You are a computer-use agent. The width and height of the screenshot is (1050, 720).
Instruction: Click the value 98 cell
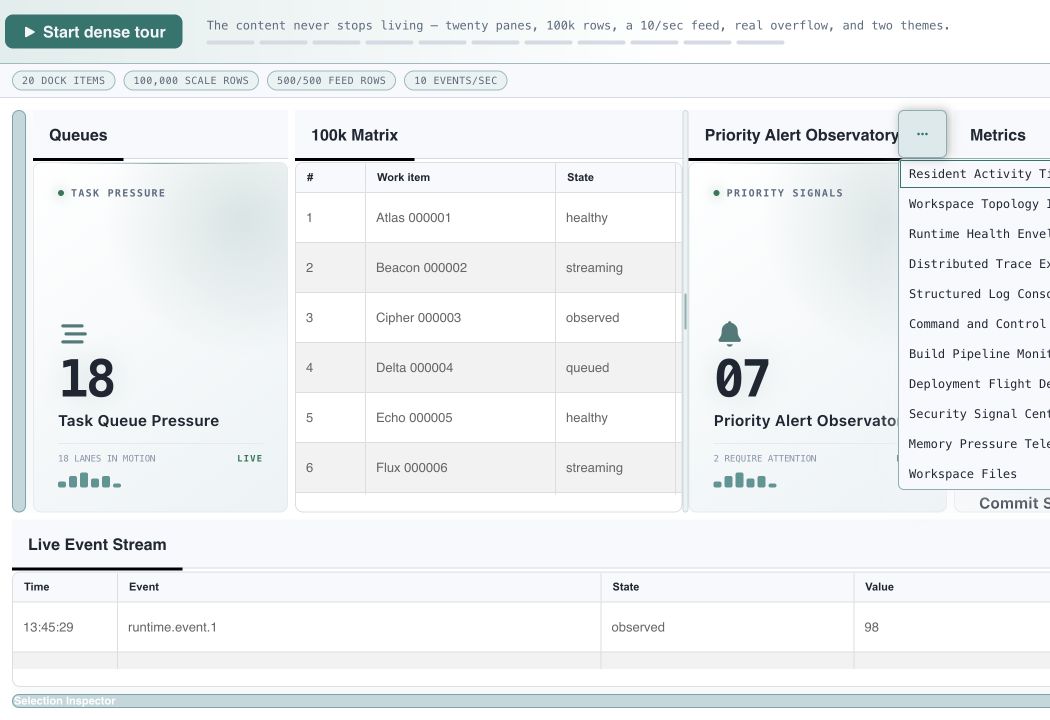pyautogui.click(x=952, y=627)
